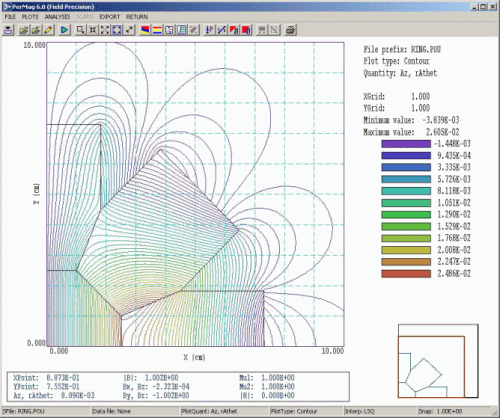The width and height of the screenshot is (500, 418).
Task: Click the 'X (cm)' axis label
Action: (x=194, y=357)
